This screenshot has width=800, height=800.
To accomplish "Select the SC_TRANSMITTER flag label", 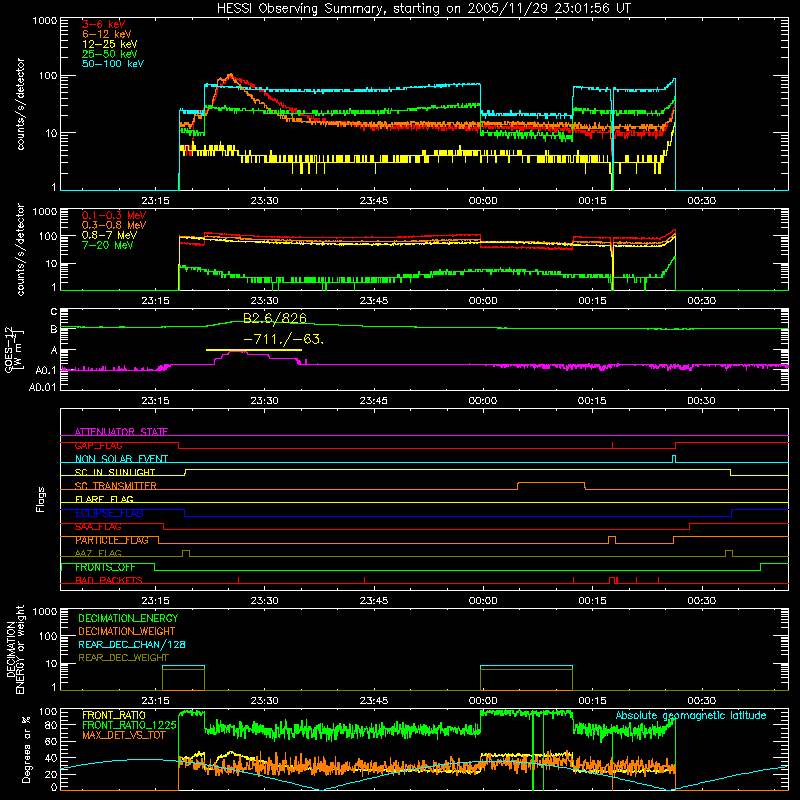I will [x=115, y=486].
